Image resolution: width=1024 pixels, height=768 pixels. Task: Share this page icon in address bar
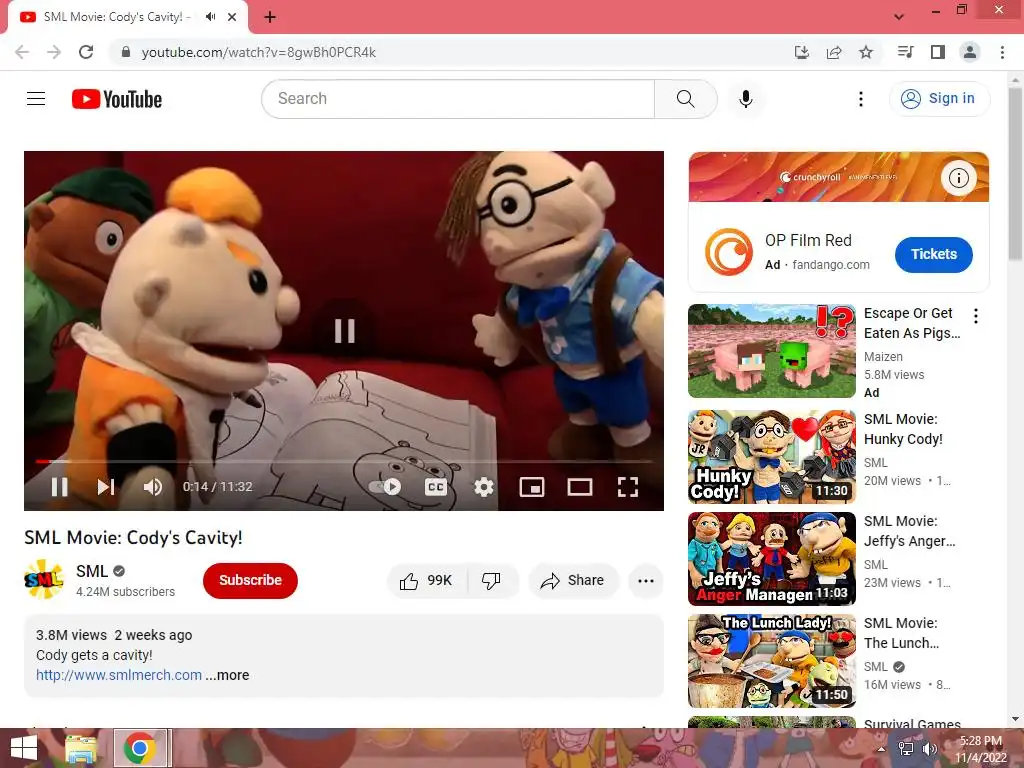click(834, 52)
